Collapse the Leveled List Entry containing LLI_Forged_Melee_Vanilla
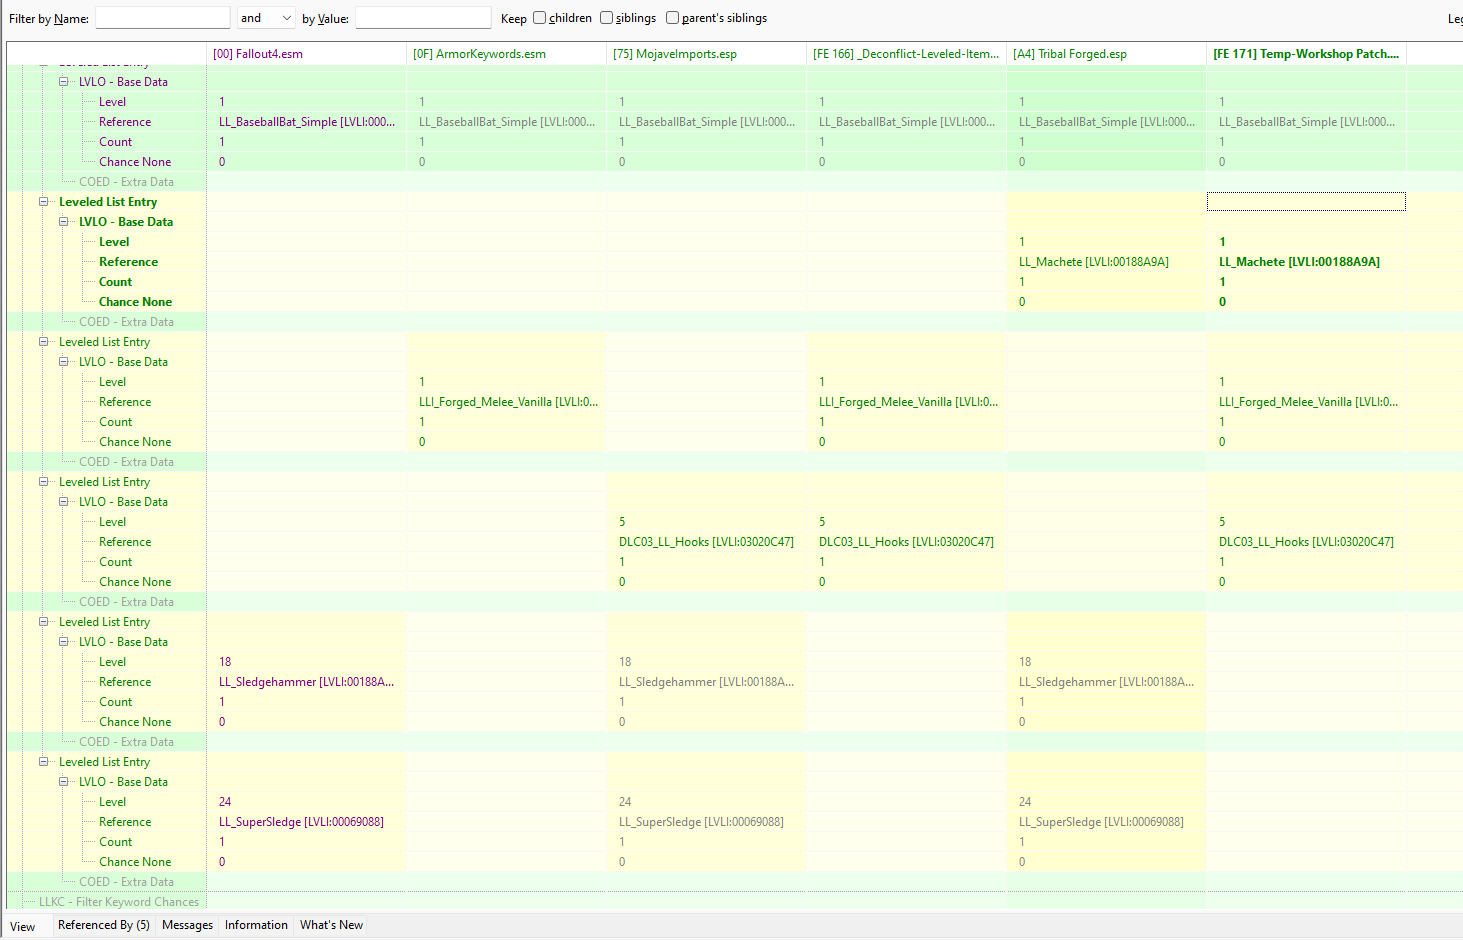Screen dimensions: 1463x940 [x=44, y=342]
